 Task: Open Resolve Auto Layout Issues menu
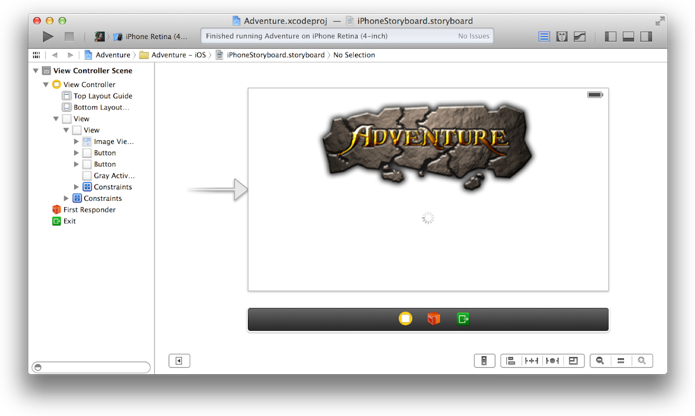pyautogui.click(x=552, y=361)
